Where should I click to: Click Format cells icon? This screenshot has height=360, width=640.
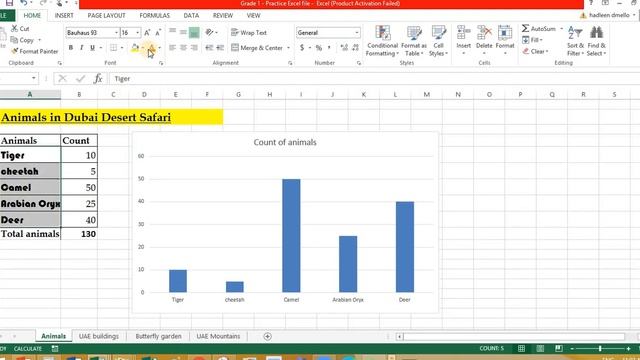pos(505,40)
